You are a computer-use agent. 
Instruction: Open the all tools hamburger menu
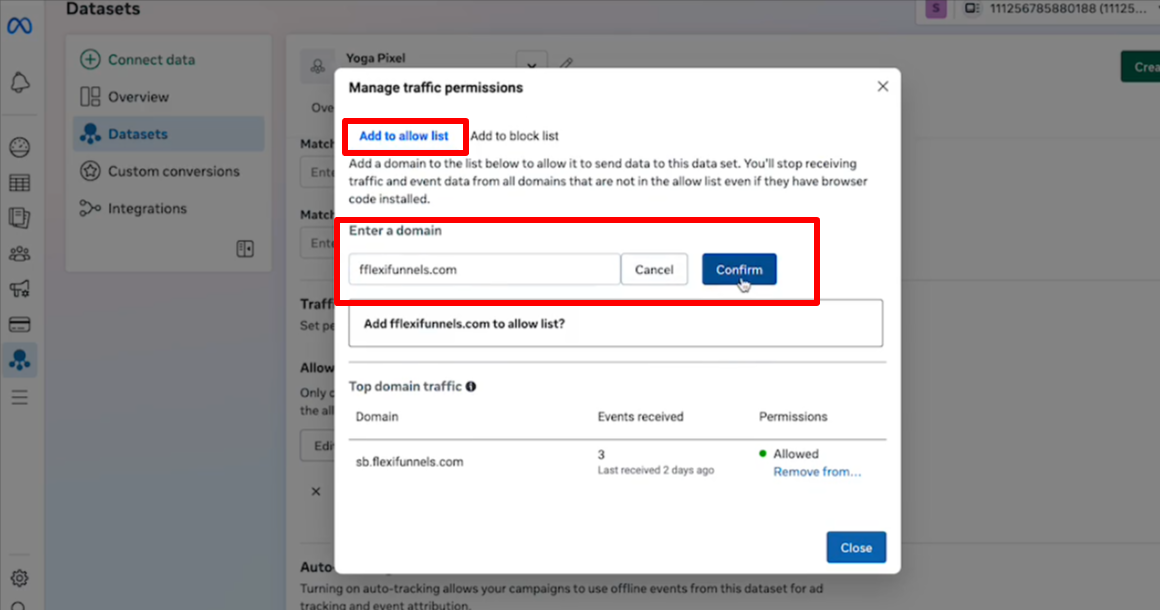pyautogui.click(x=20, y=398)
